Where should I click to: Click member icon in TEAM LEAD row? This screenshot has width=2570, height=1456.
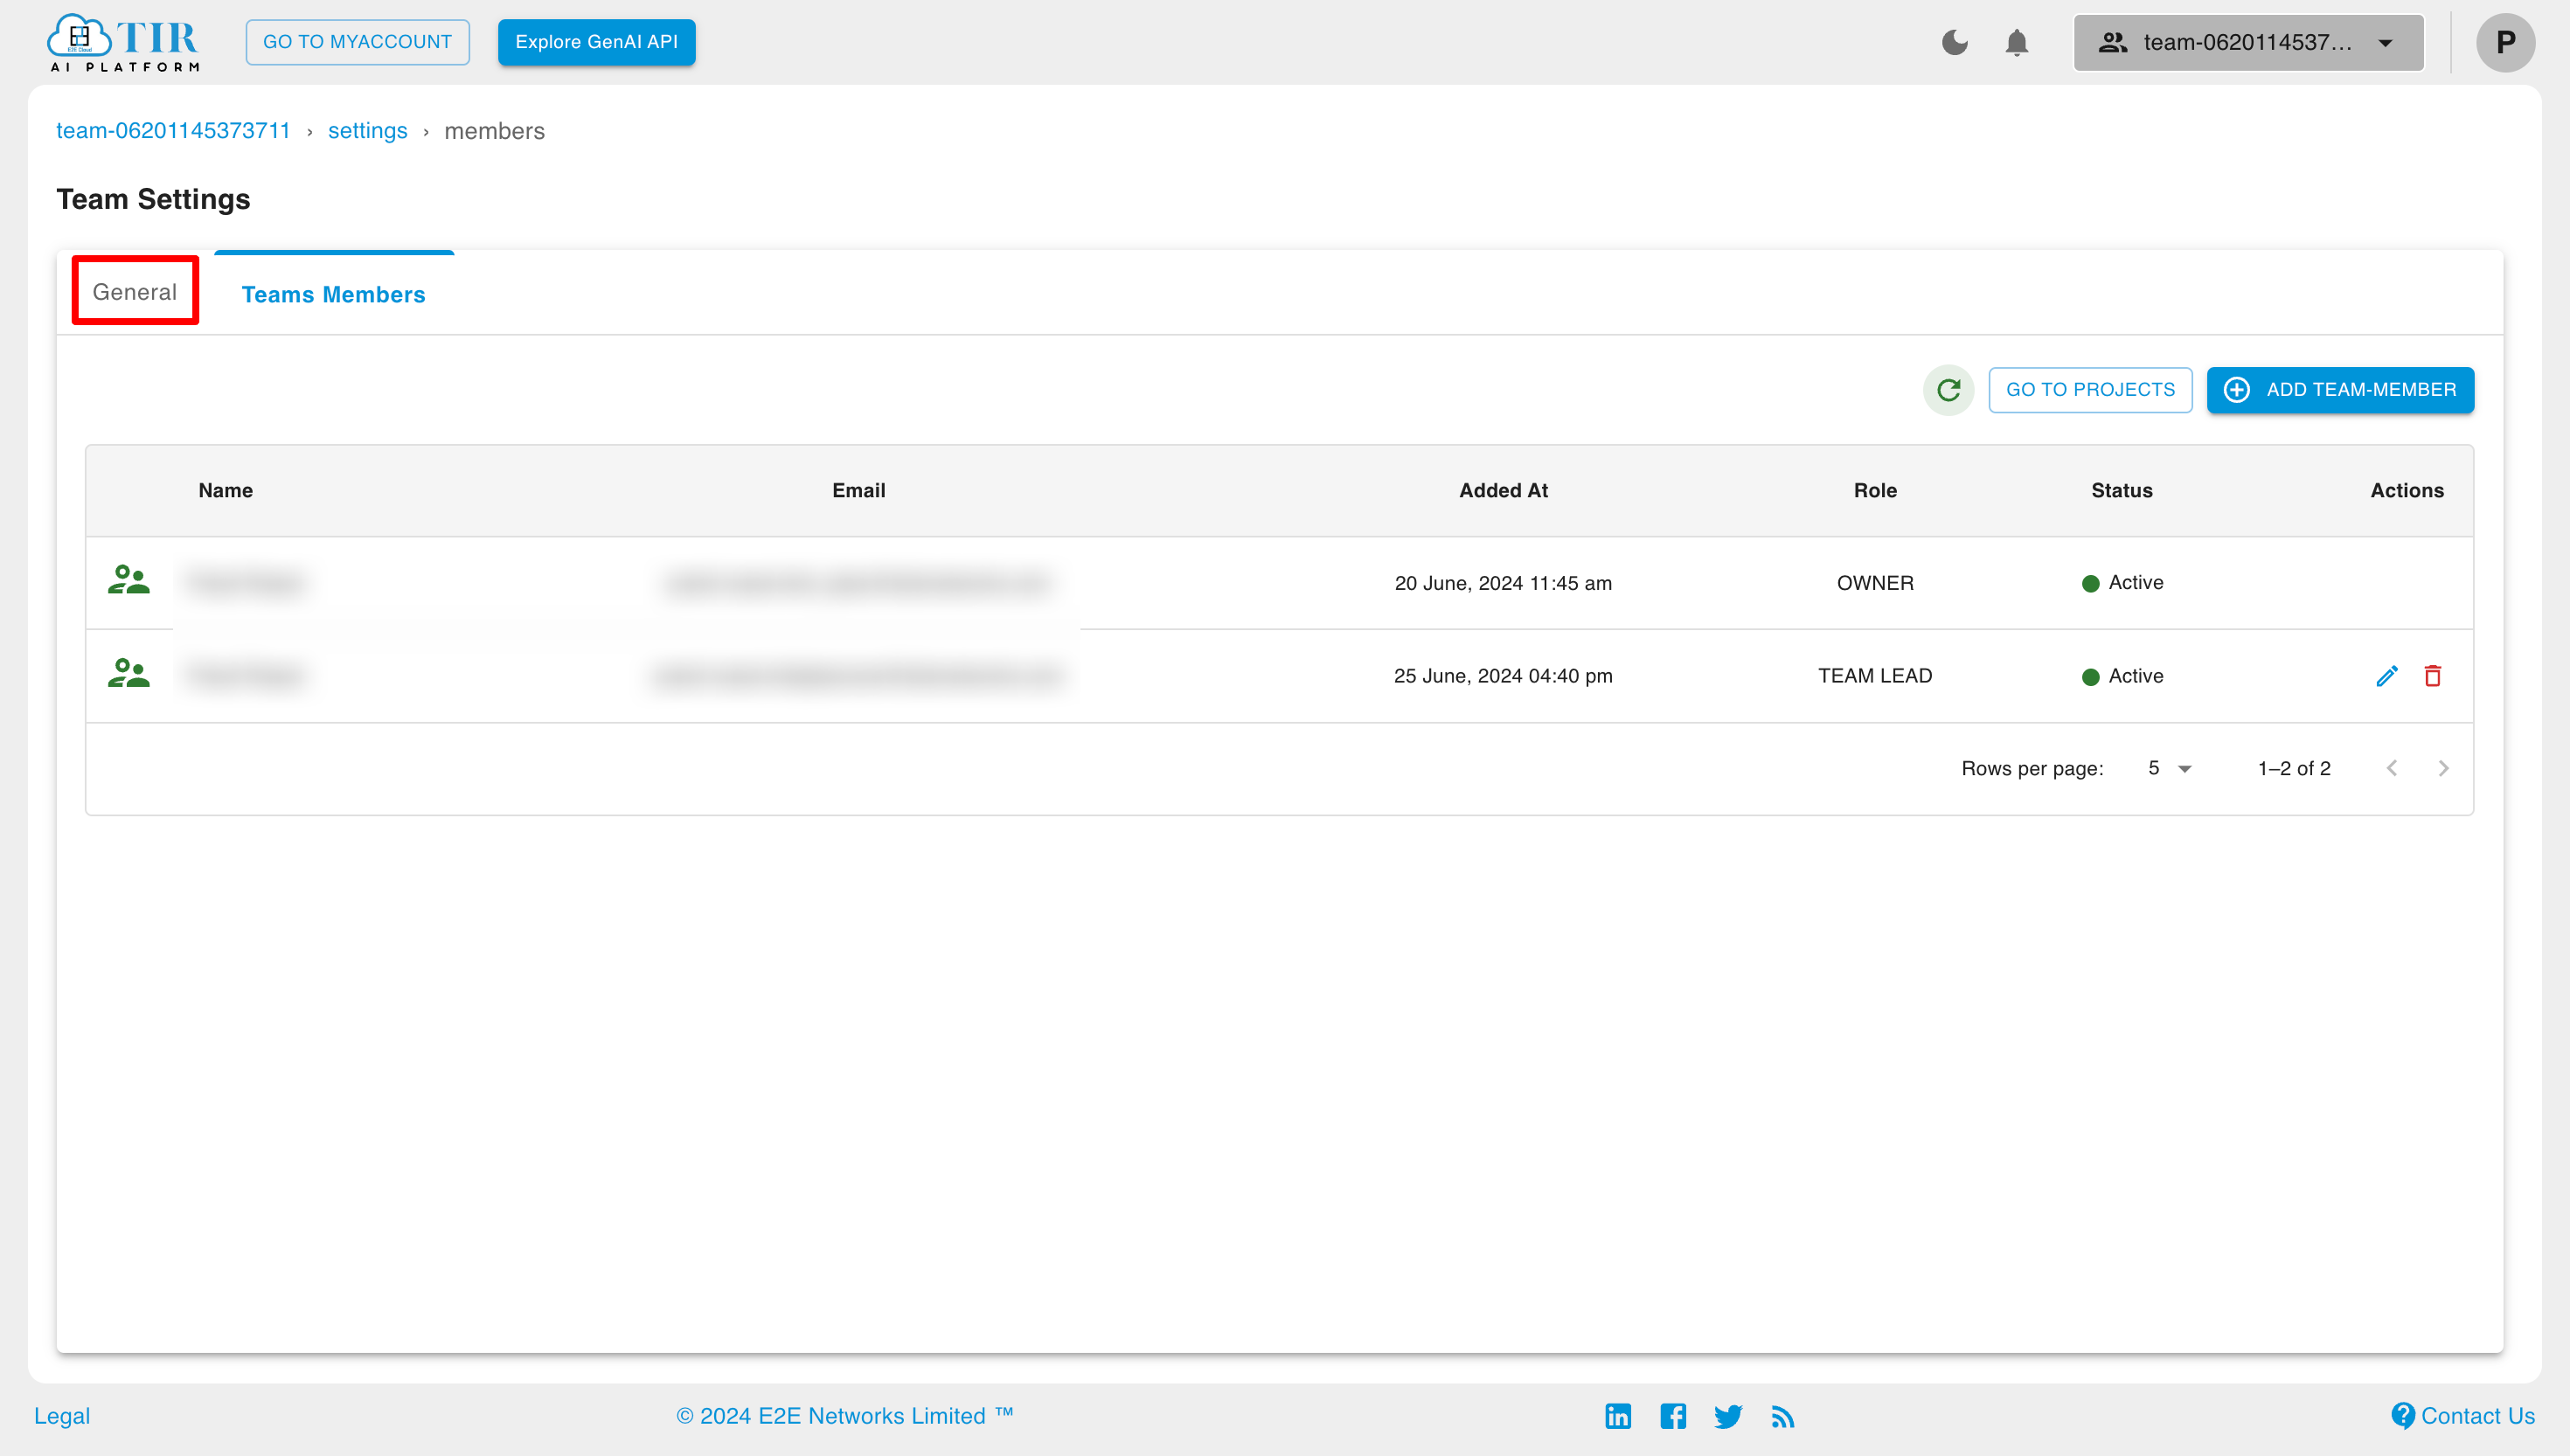[129, 673]
